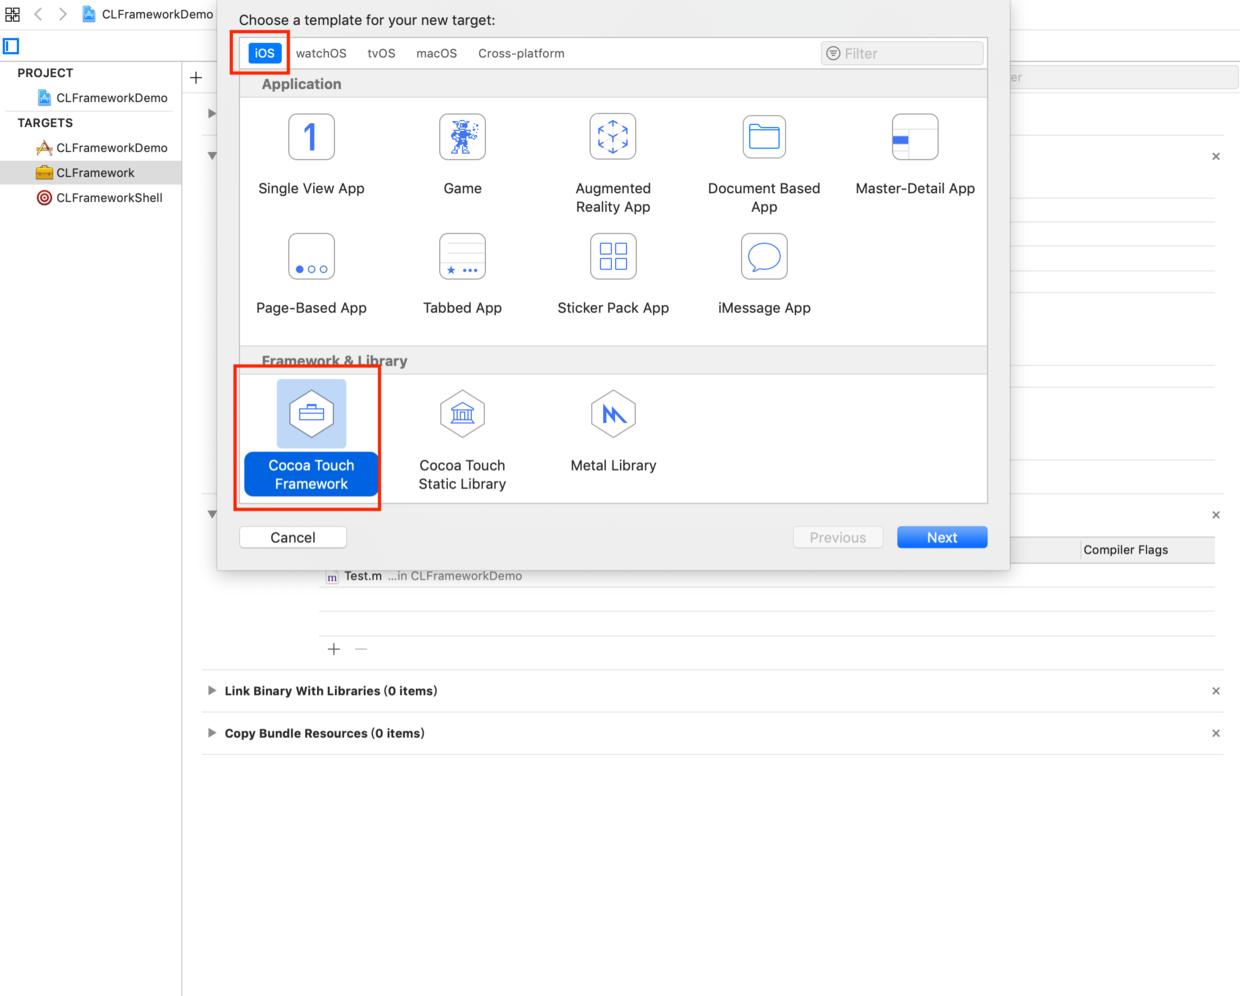Switch to the watchOS template tab
The height and width of the screenshot is (996, 1240).
321,53
